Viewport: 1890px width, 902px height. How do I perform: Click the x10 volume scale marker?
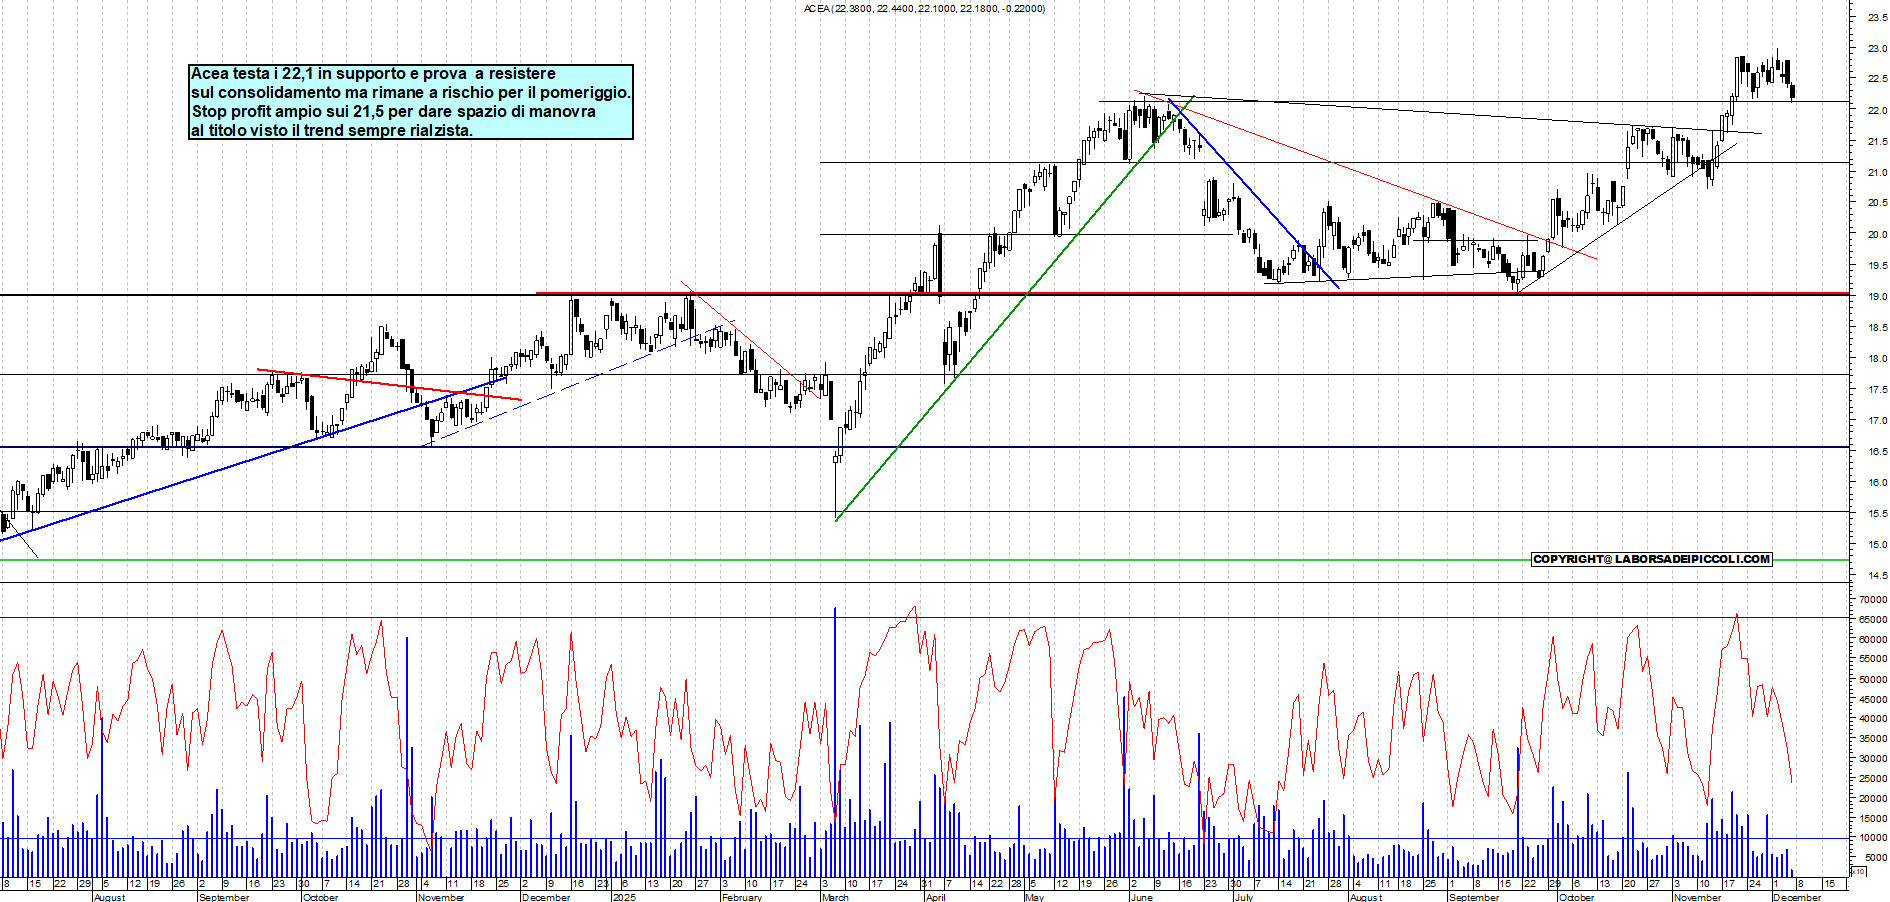[1858, 871]
